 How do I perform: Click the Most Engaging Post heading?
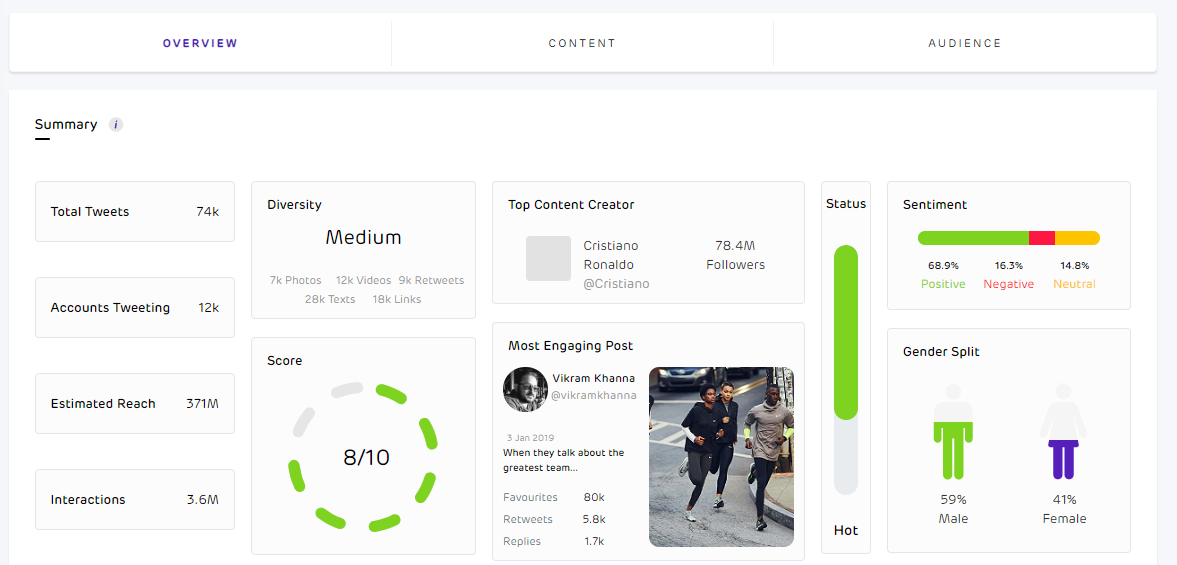tap(570, 346)
